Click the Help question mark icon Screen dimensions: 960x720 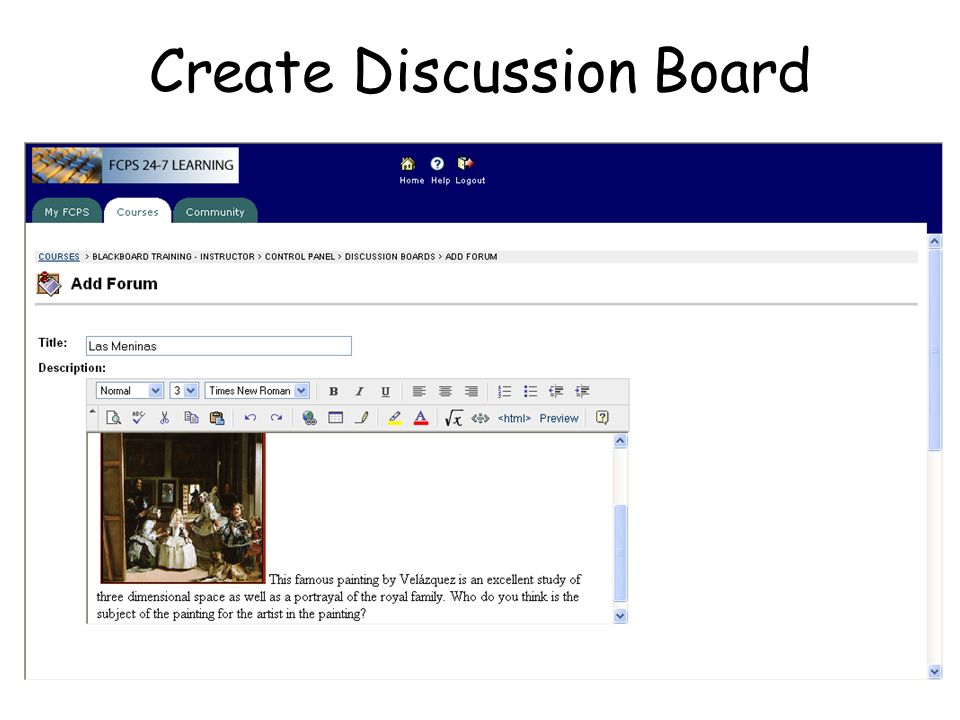[x=437, y=163]
